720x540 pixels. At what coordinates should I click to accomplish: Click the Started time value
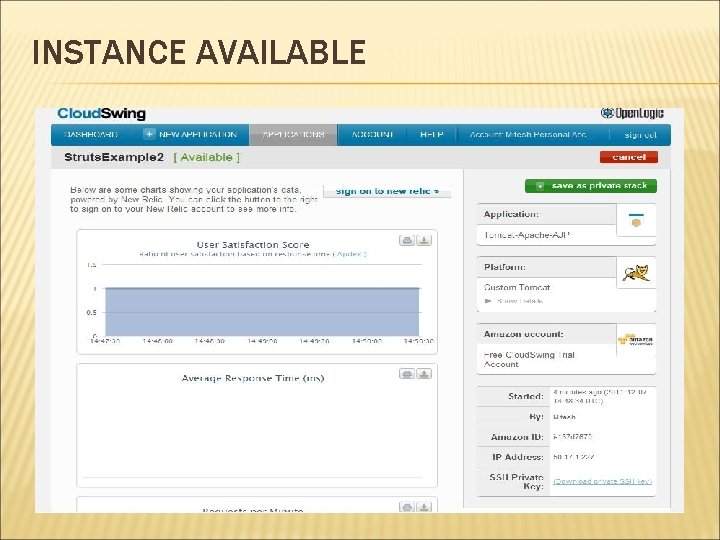point(600,397)
